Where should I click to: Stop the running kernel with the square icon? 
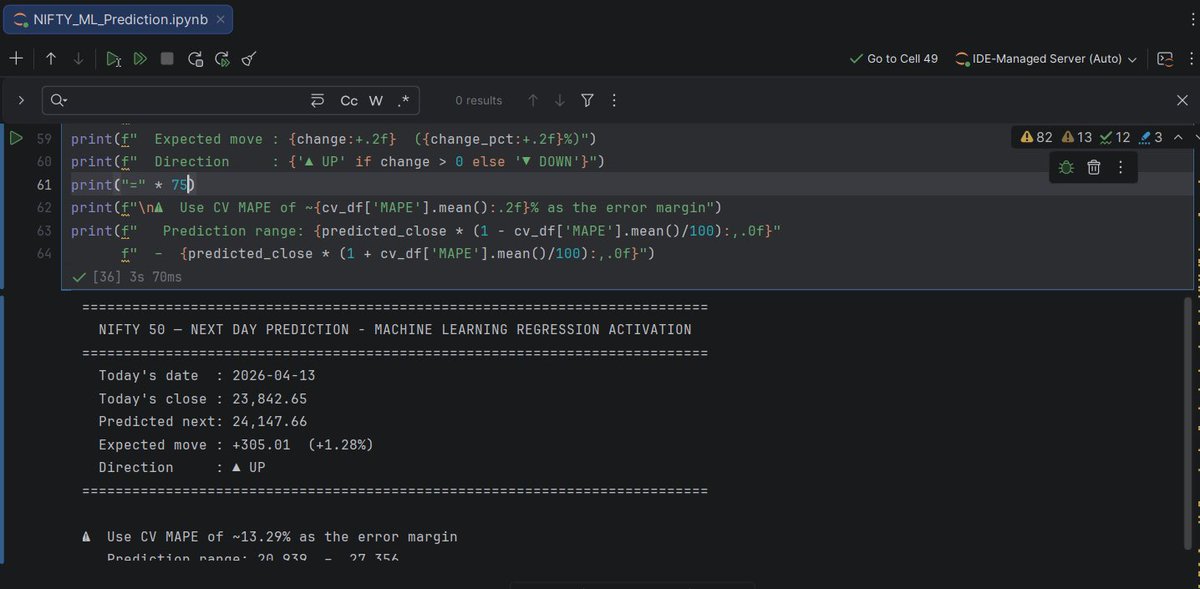point(169,58)
